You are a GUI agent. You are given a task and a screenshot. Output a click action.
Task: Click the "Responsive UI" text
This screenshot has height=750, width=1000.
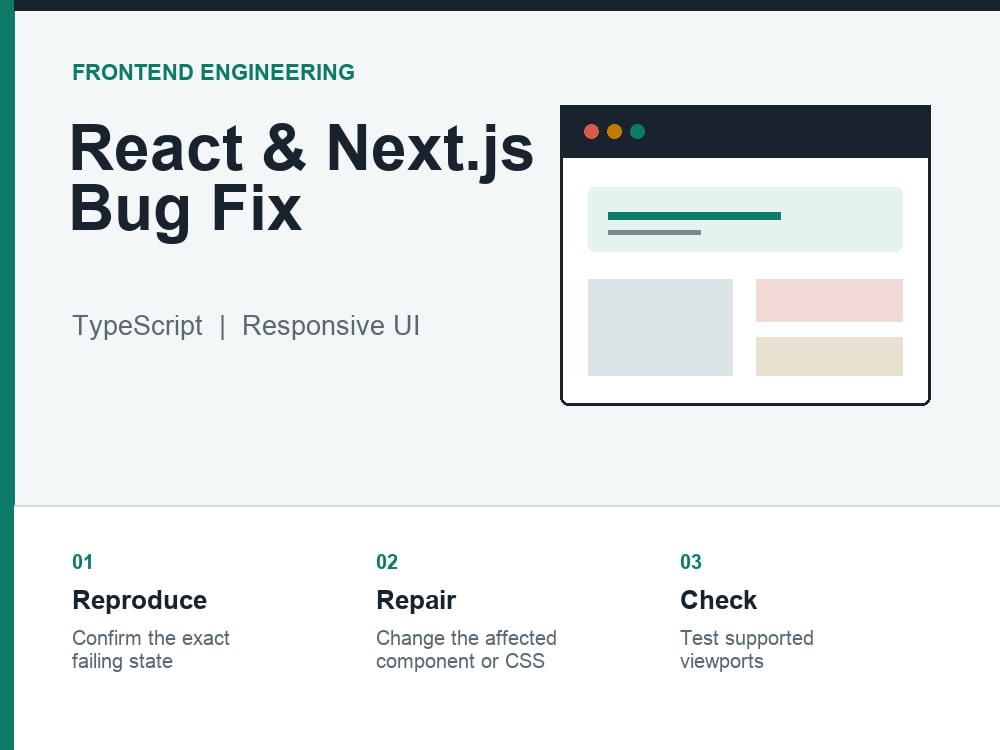[x=331, y=326]
